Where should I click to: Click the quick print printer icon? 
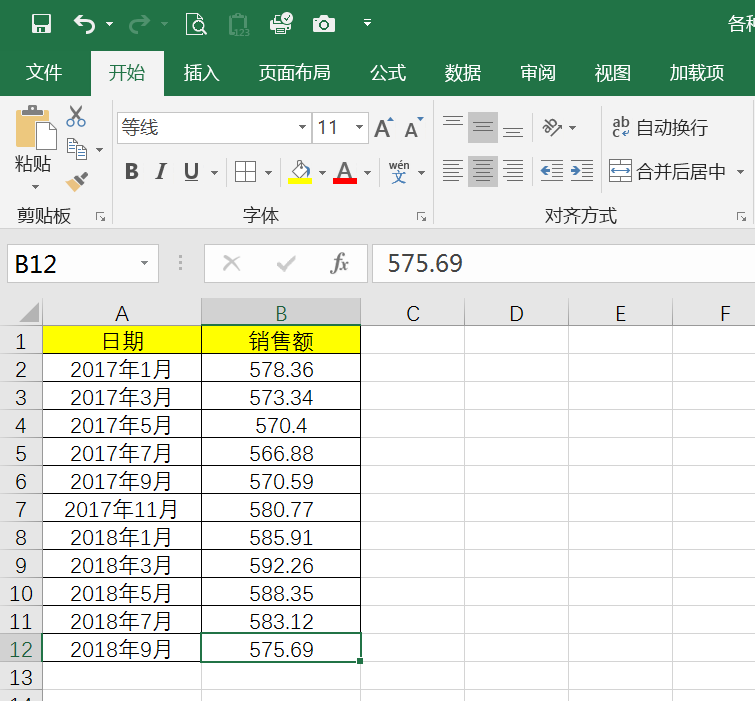point(281,23)
